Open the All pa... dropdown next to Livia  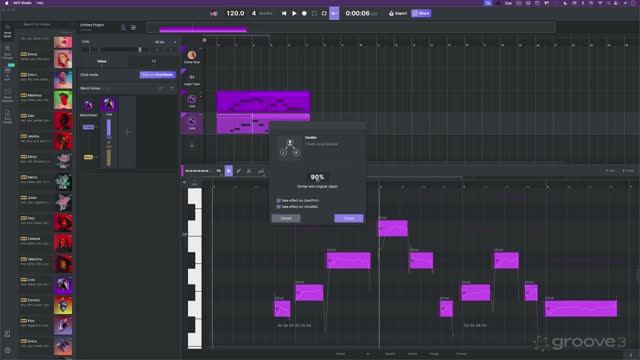[x=165, y=42]
